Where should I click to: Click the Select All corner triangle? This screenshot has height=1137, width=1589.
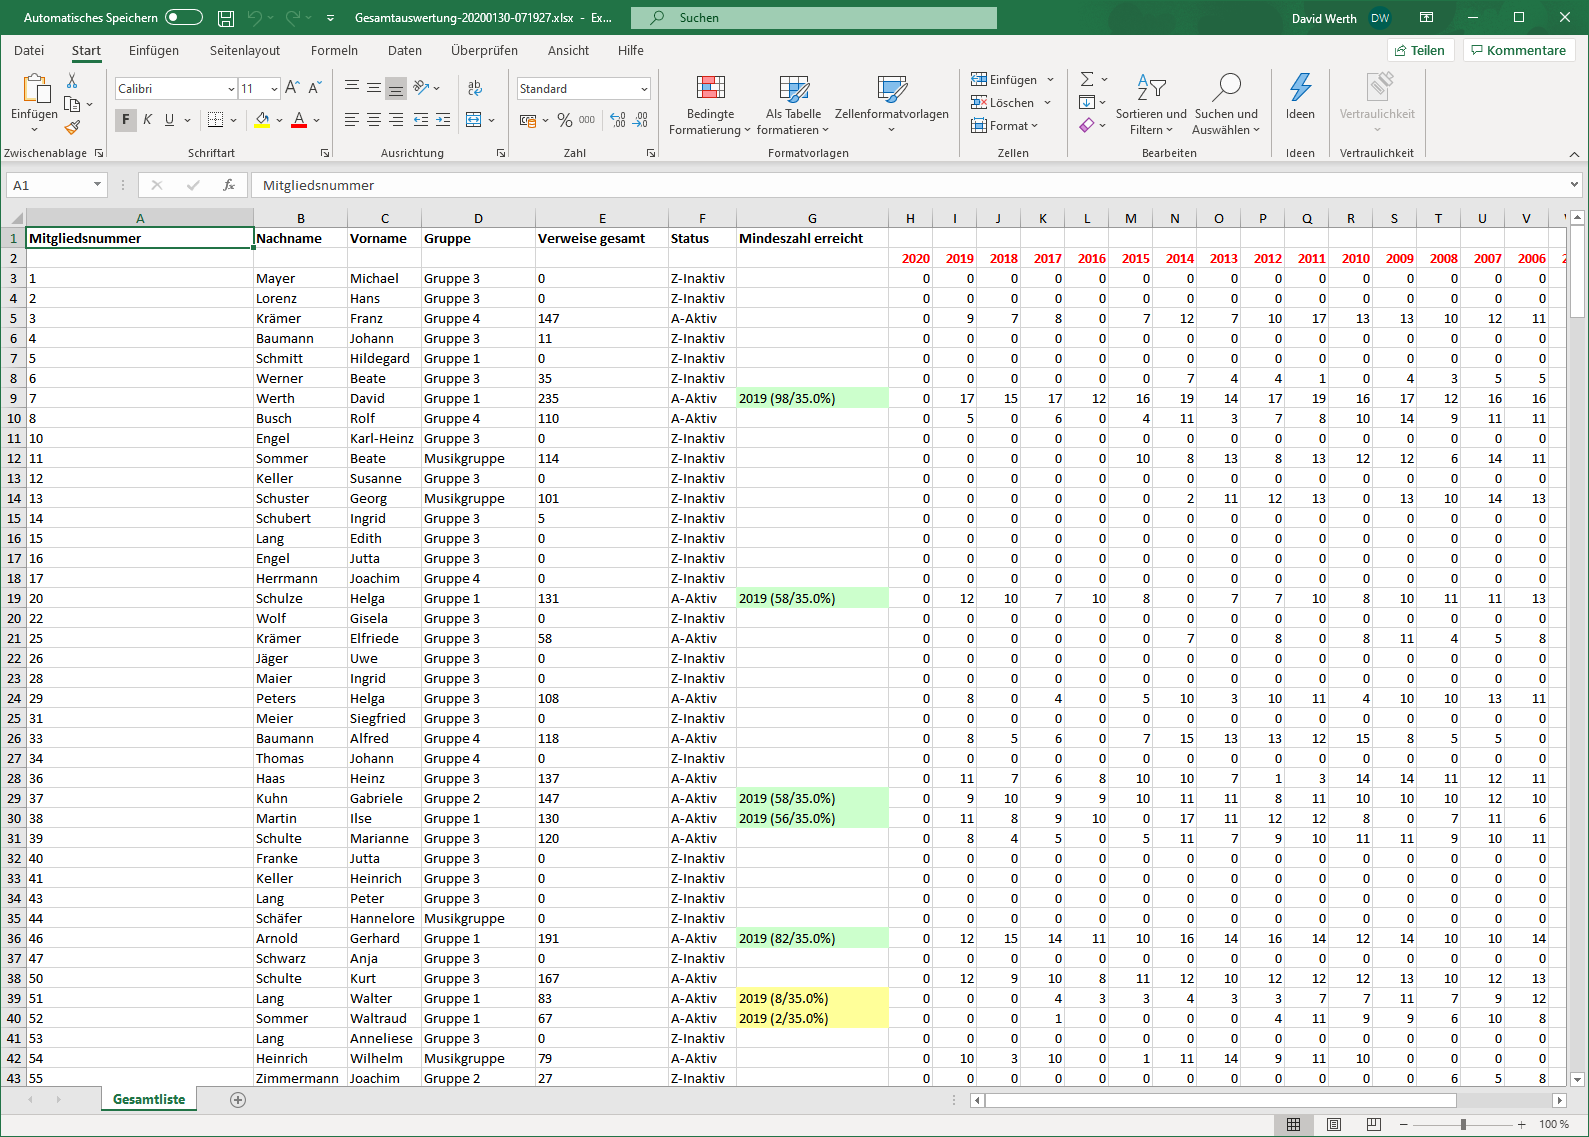pos(15,218)
